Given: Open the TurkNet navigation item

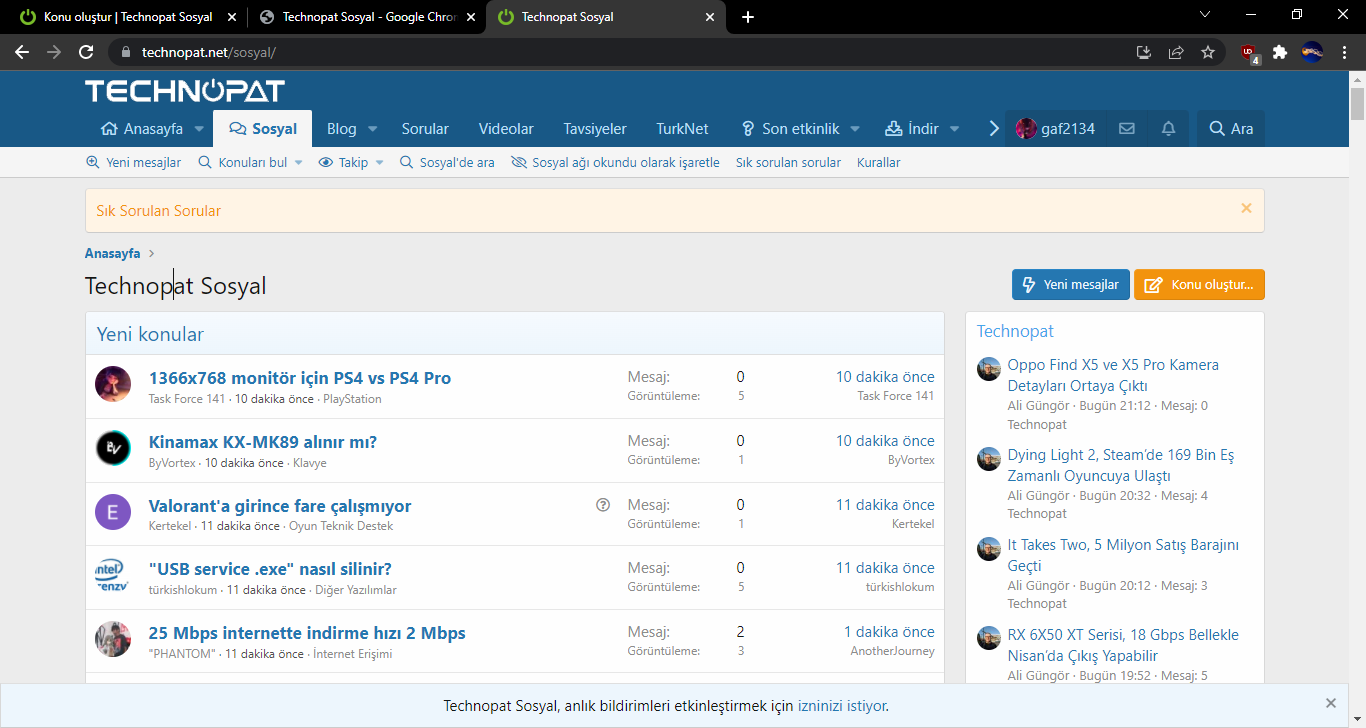Looking at the screenshot, I should pyautogui.click(x=682, y=129).
